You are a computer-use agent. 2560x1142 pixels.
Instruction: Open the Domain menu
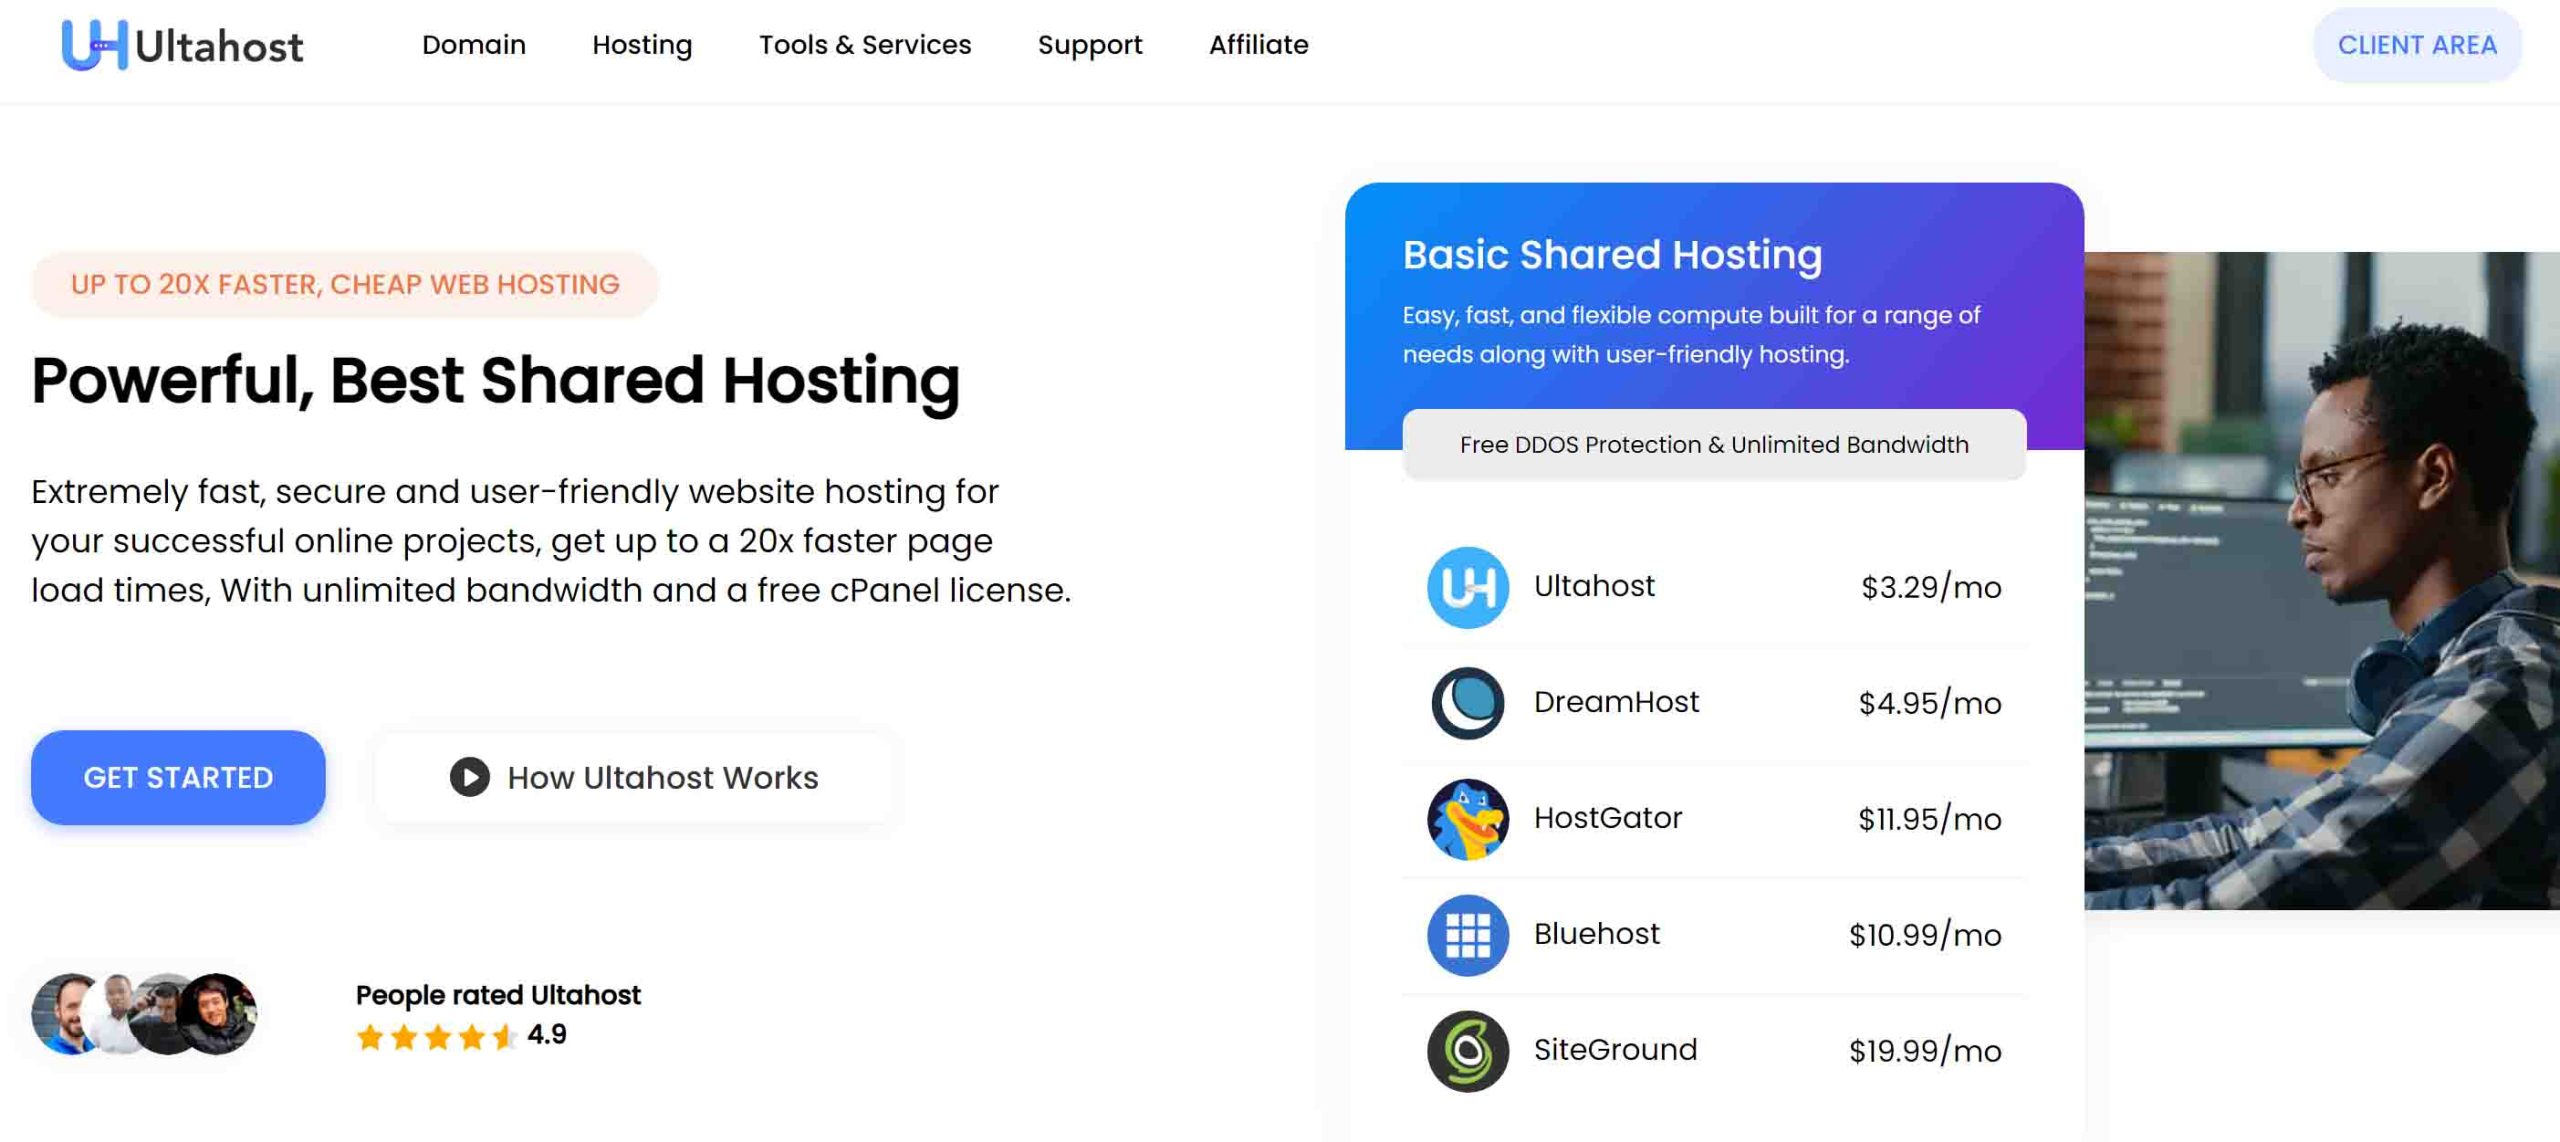473,45
